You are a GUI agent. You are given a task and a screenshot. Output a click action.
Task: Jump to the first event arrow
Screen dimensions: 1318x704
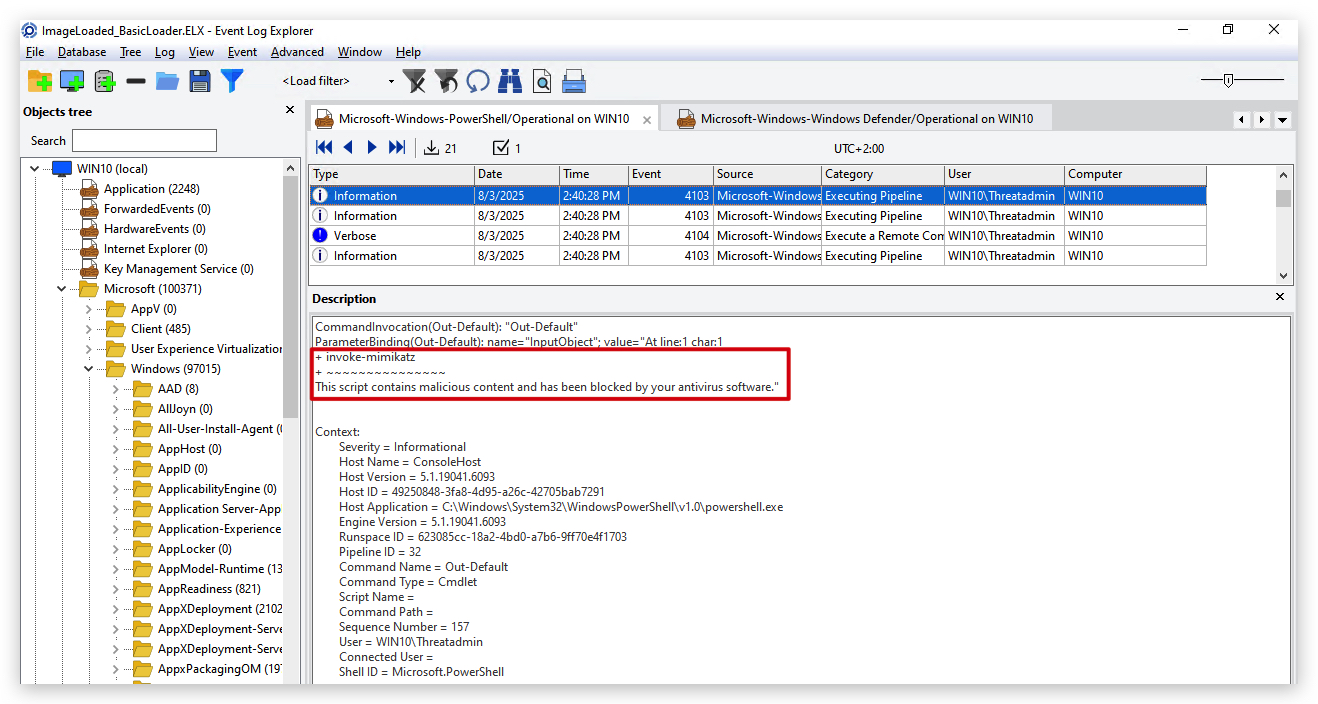pos(325,148)
